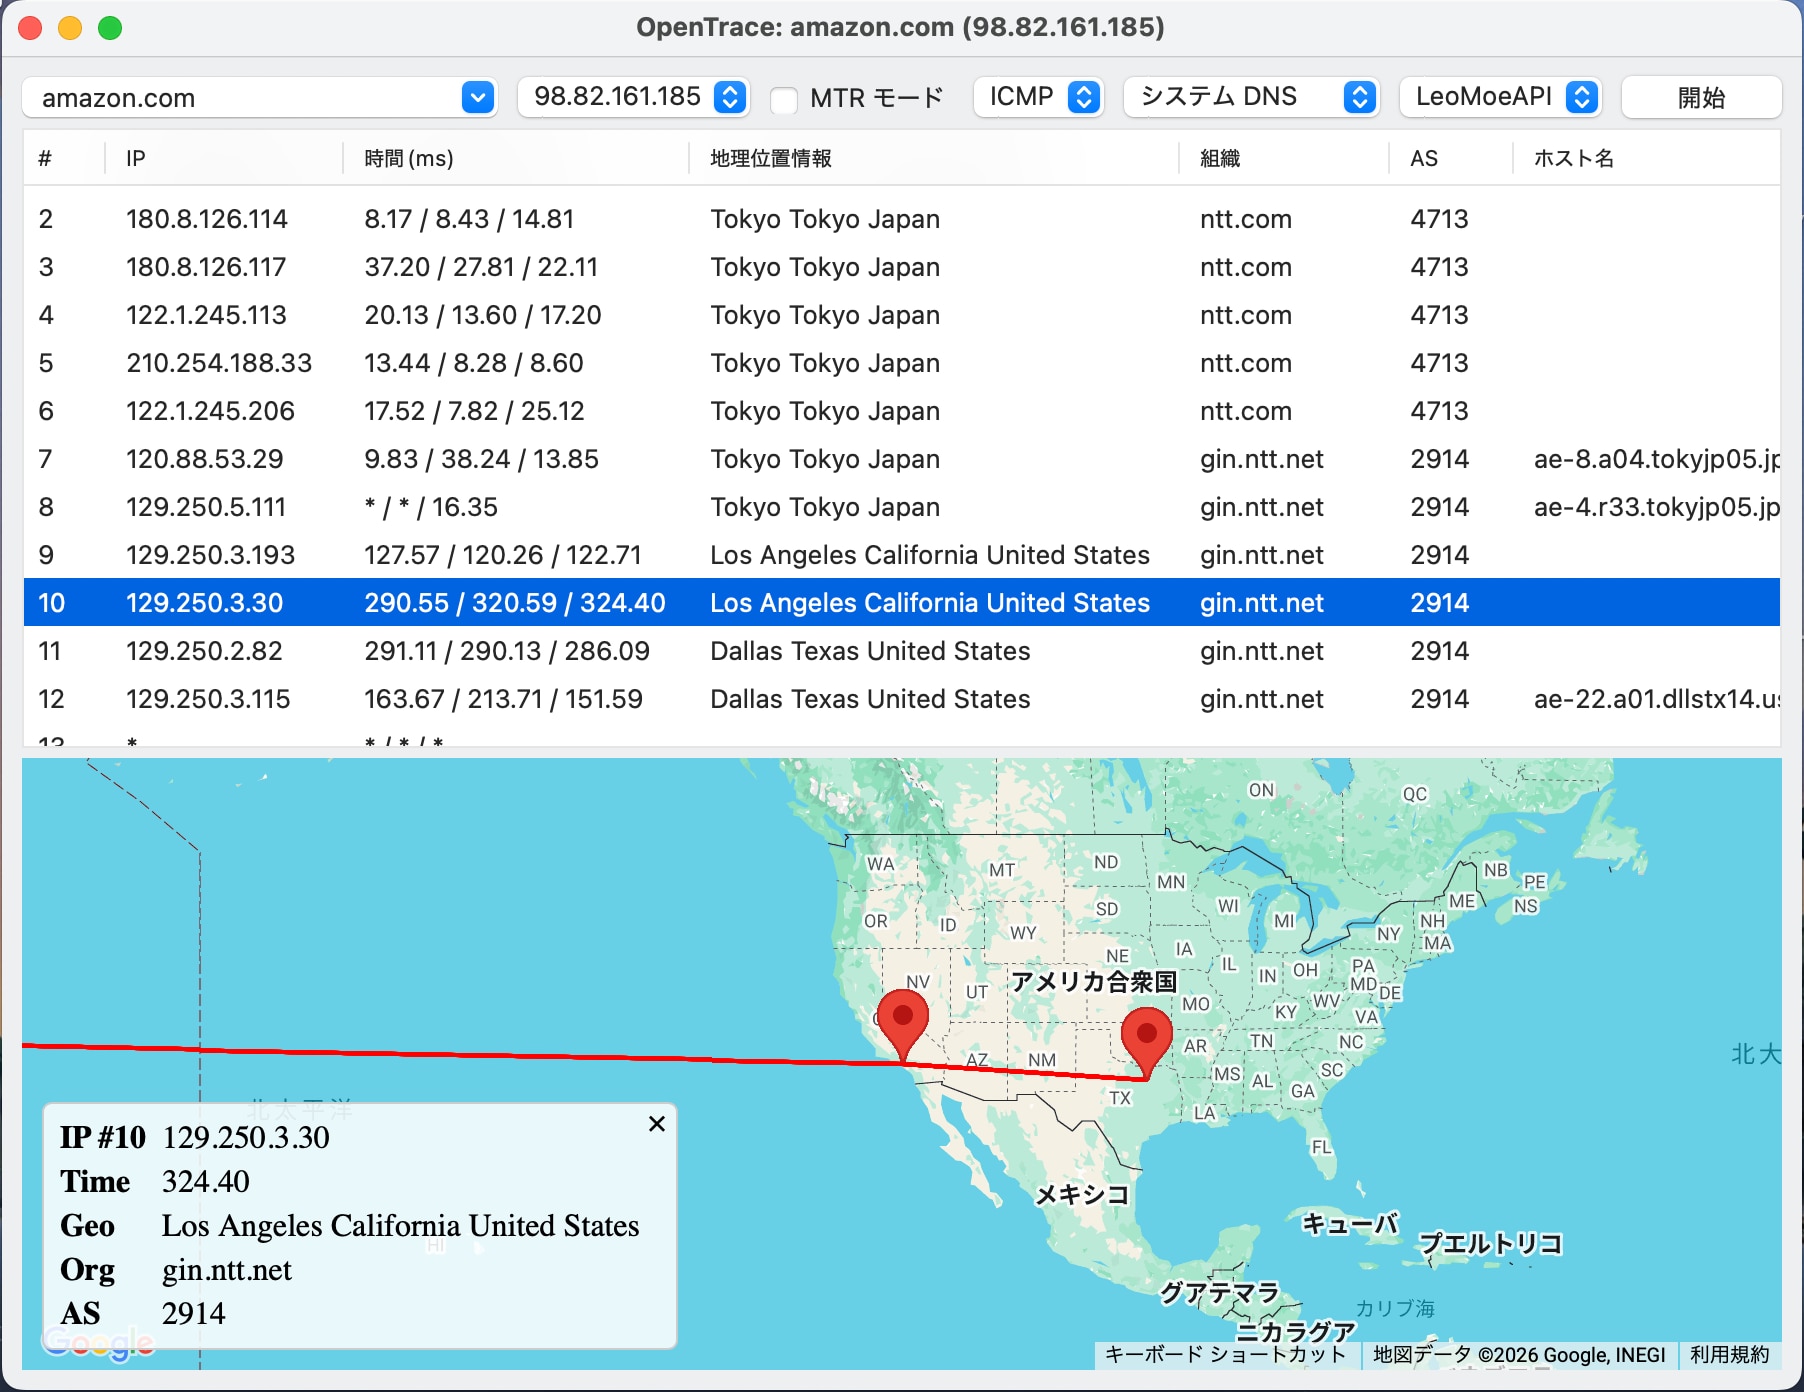Screen dimensions: 1804x1392
Task: Click the キーボード ショートカット map button
Action: (1225, 1355)
